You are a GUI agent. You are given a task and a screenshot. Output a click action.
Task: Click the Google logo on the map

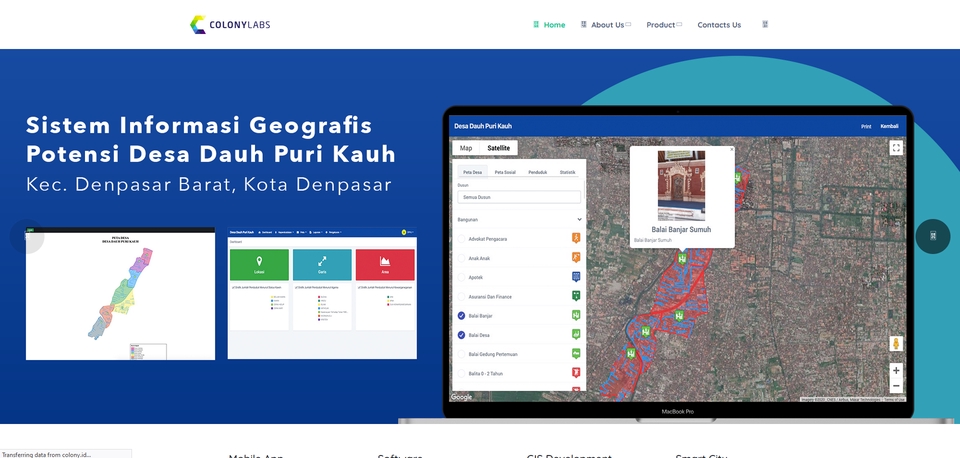click(x=462, y=397)
